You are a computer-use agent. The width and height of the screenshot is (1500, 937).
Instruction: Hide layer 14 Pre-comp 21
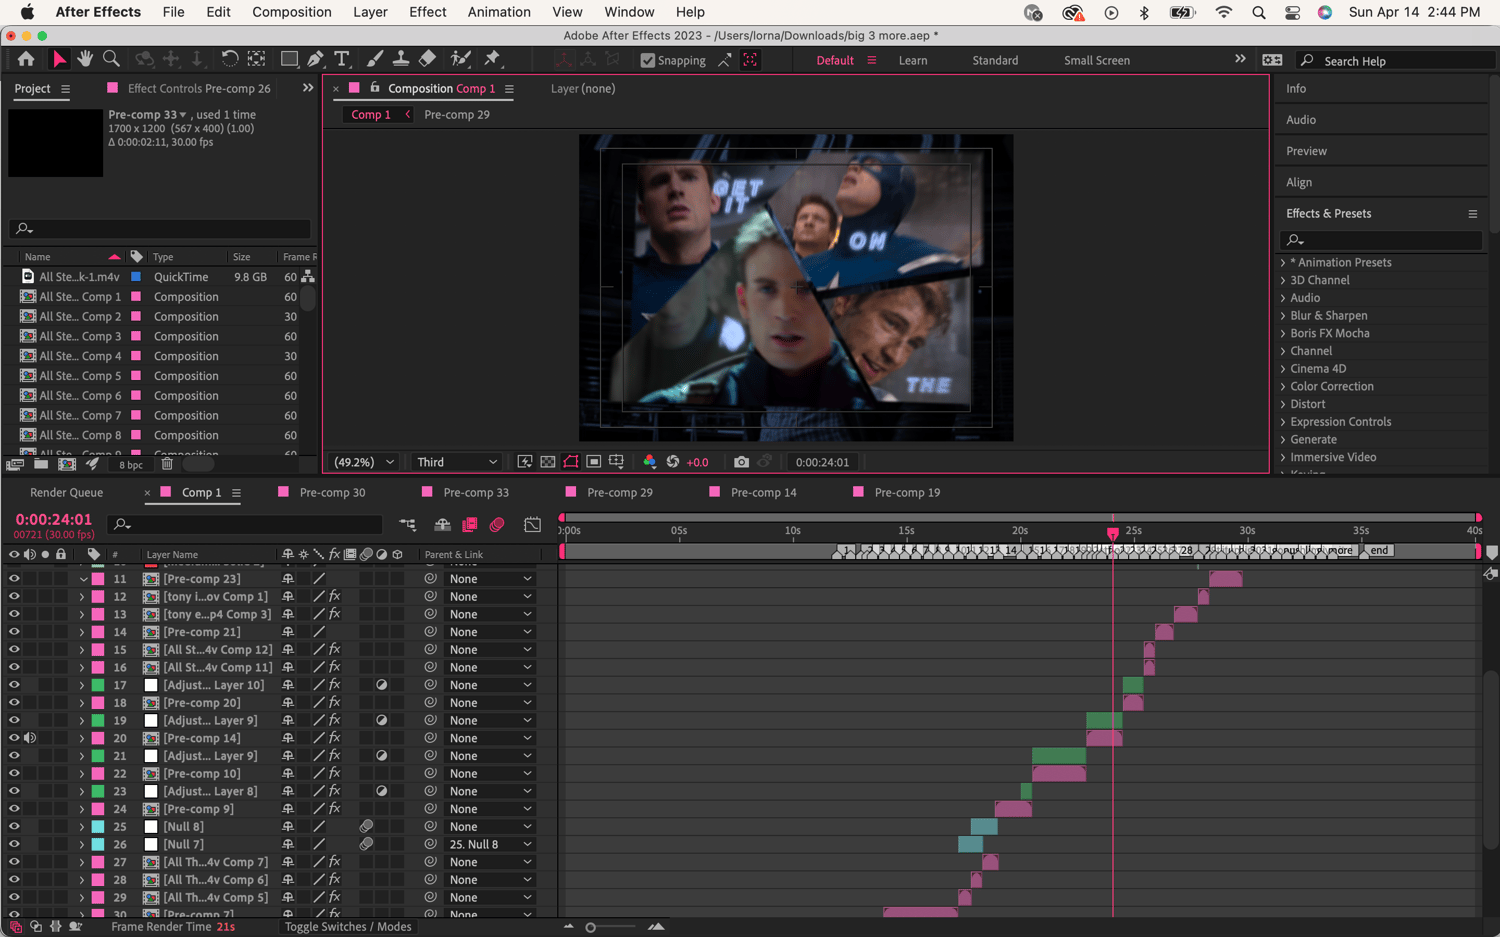click(x=14, y=632)
